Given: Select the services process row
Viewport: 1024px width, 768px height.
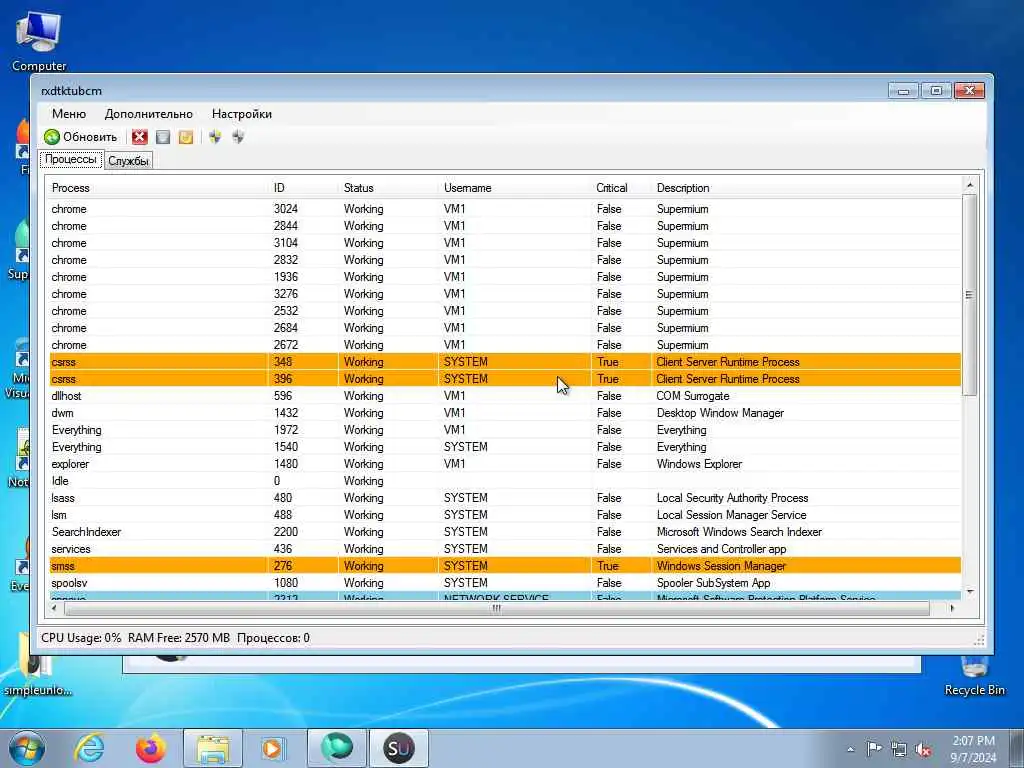Looking at the screenshot, I should [x=505, y=549].
